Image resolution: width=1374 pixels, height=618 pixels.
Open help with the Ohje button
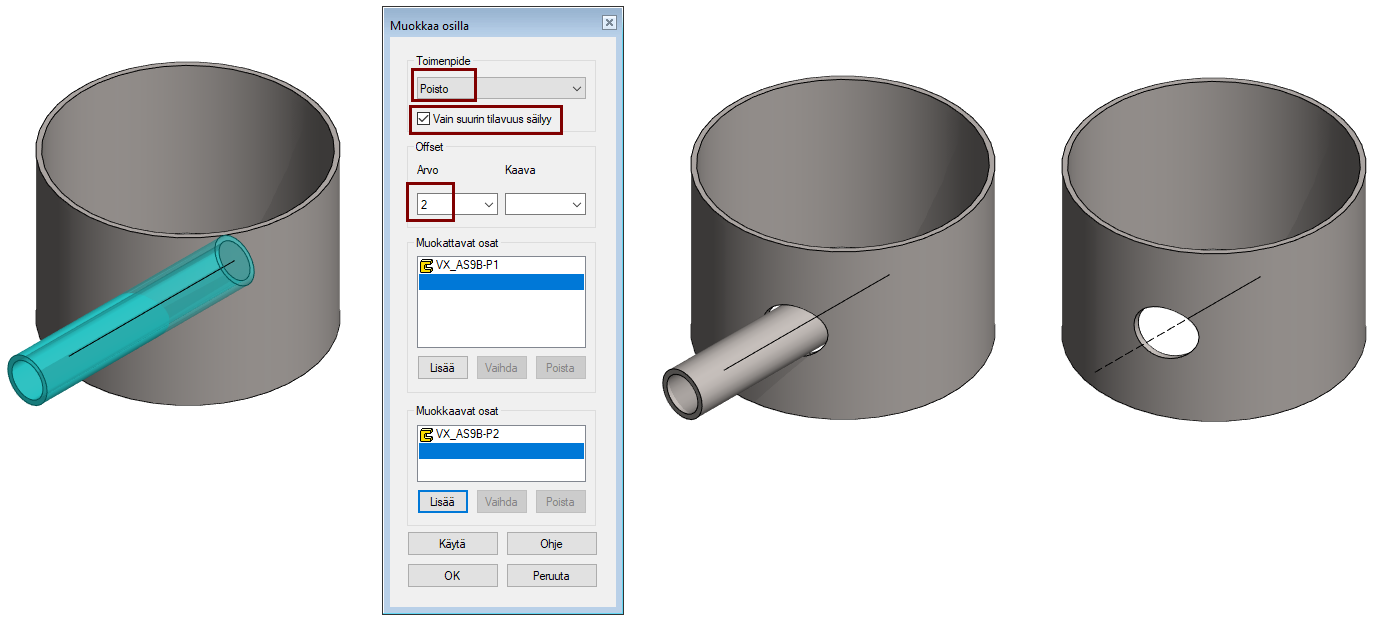coord(551,544)
